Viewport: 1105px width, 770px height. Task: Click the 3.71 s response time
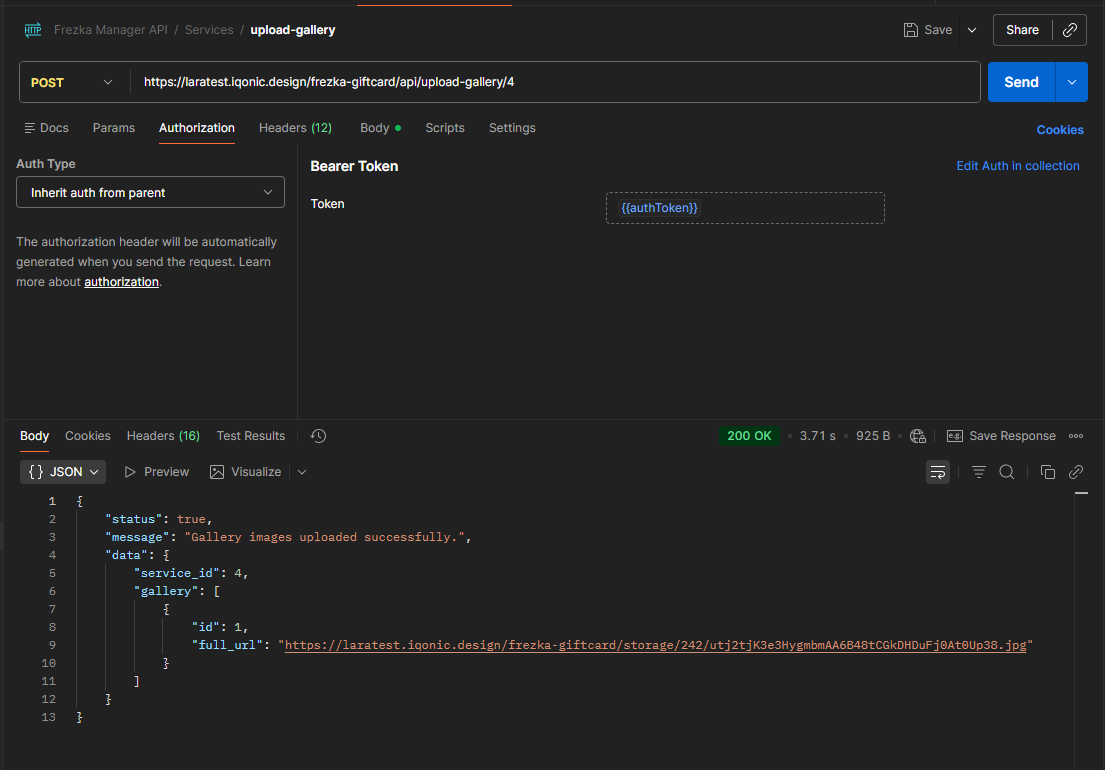817,436
